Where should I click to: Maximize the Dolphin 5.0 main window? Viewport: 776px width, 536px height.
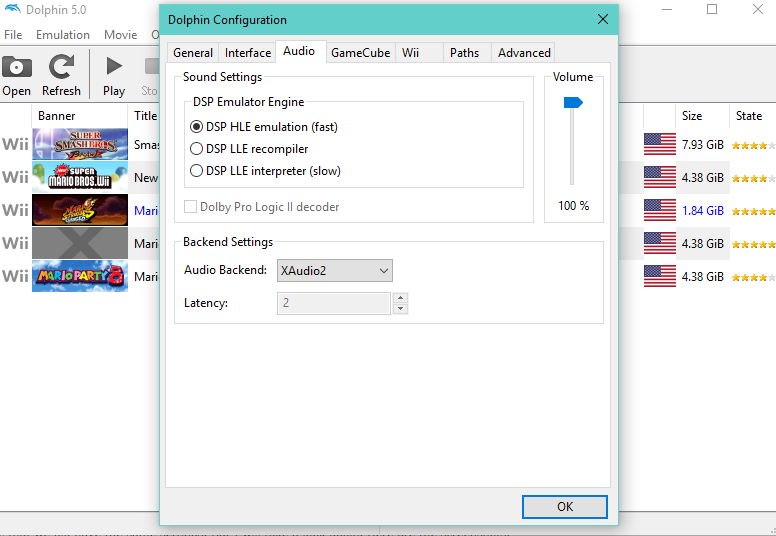click(712, 9)
